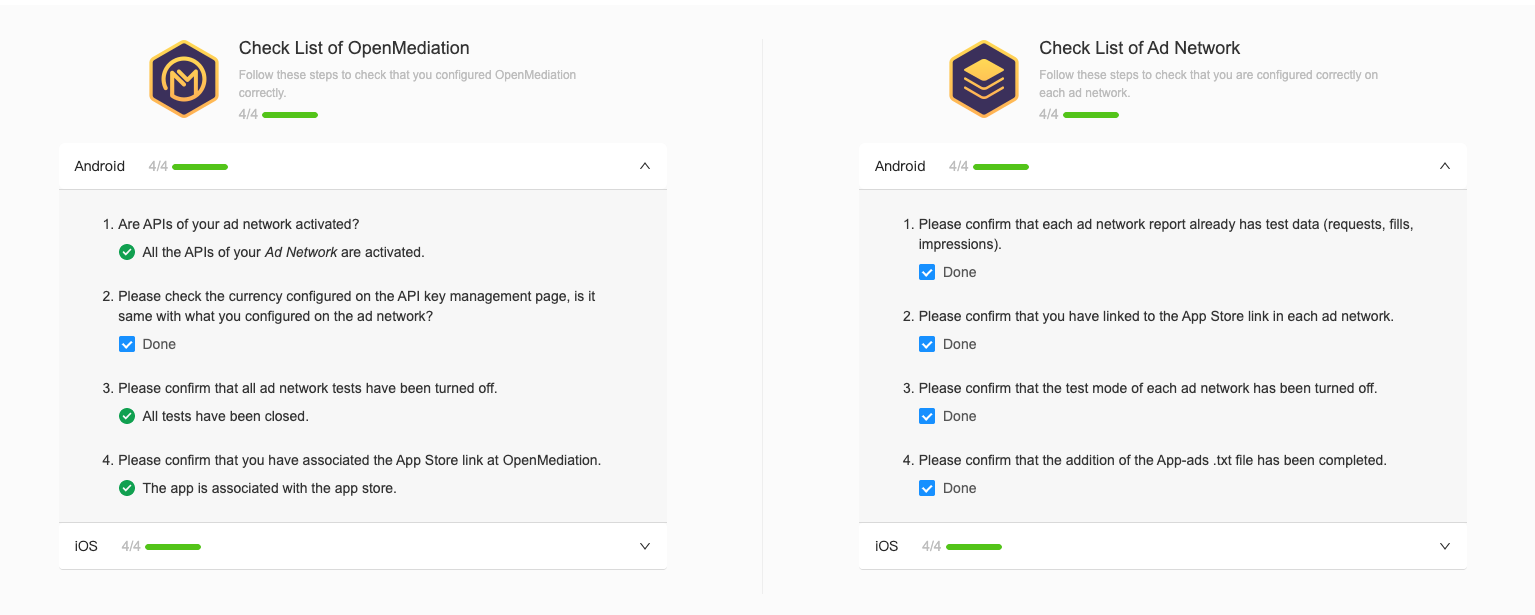This screenshot has width=1535, height=615.
Task: Collapse Android section in Ad Network checklist
Action: click(x=1445, y=166)
